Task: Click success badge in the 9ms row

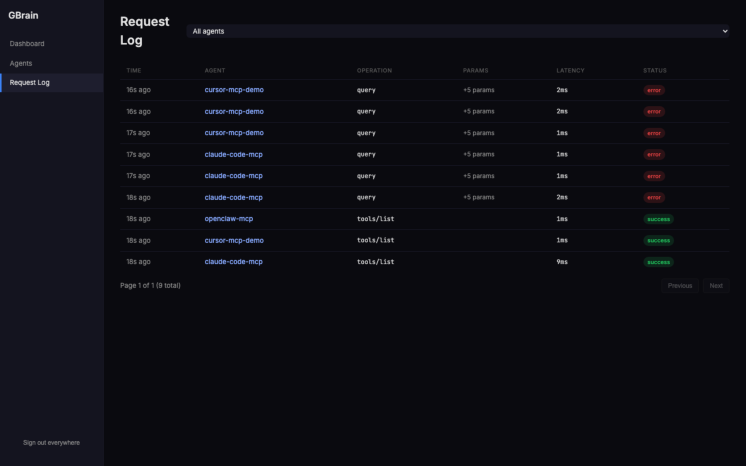Action: (x=658, y=262)
